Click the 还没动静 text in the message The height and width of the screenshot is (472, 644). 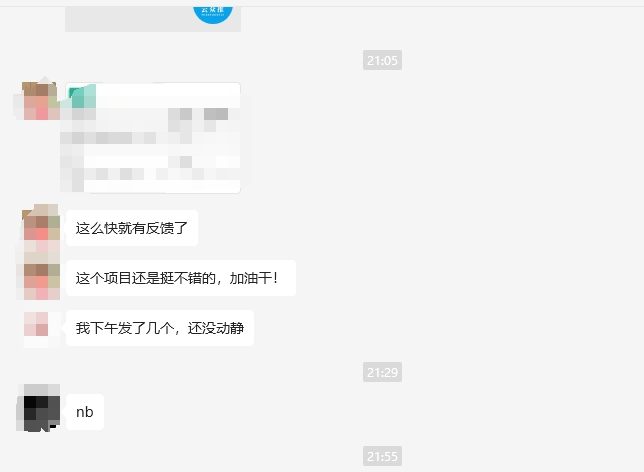point(216,328)
